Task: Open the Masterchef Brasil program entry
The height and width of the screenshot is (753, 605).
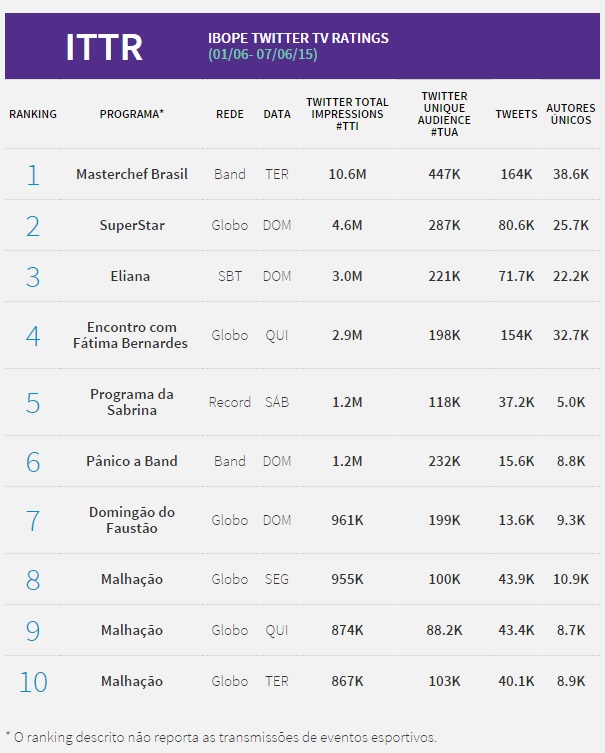Action: pos(132,174)
